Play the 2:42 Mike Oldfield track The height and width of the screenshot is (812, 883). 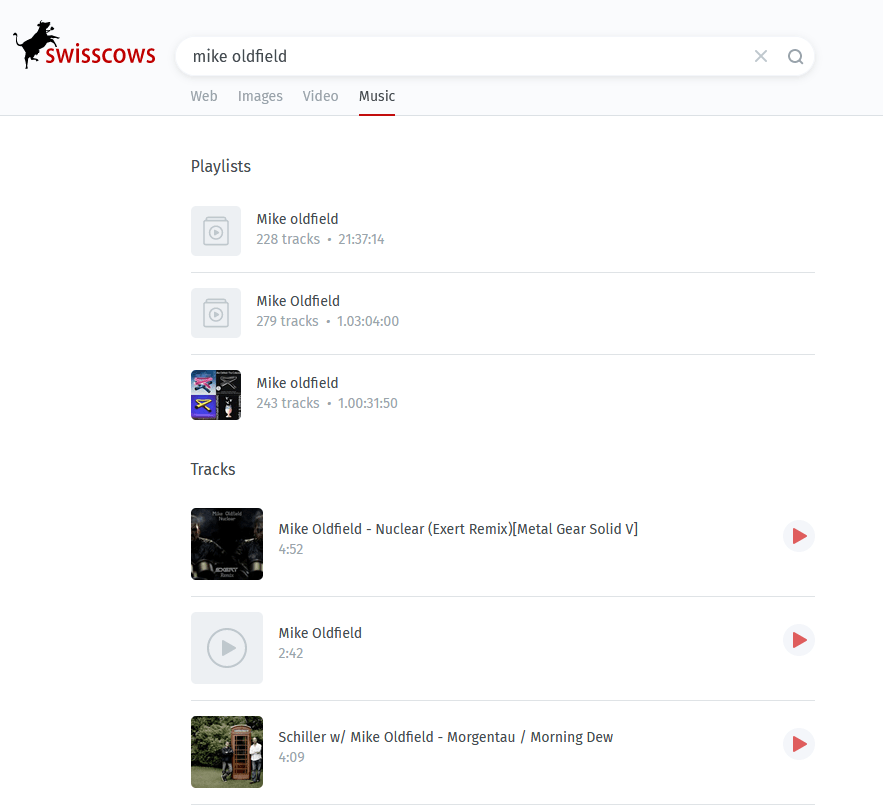[x=799, y=640]
